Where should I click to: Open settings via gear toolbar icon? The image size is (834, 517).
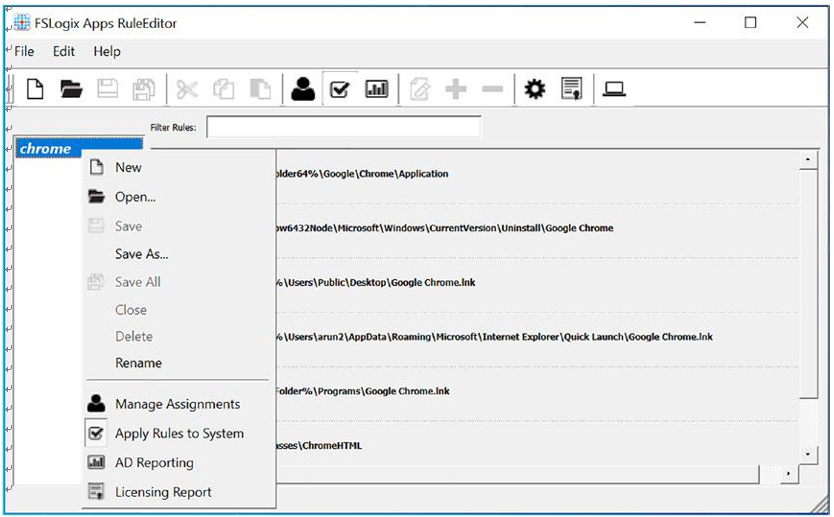(535, 89)
